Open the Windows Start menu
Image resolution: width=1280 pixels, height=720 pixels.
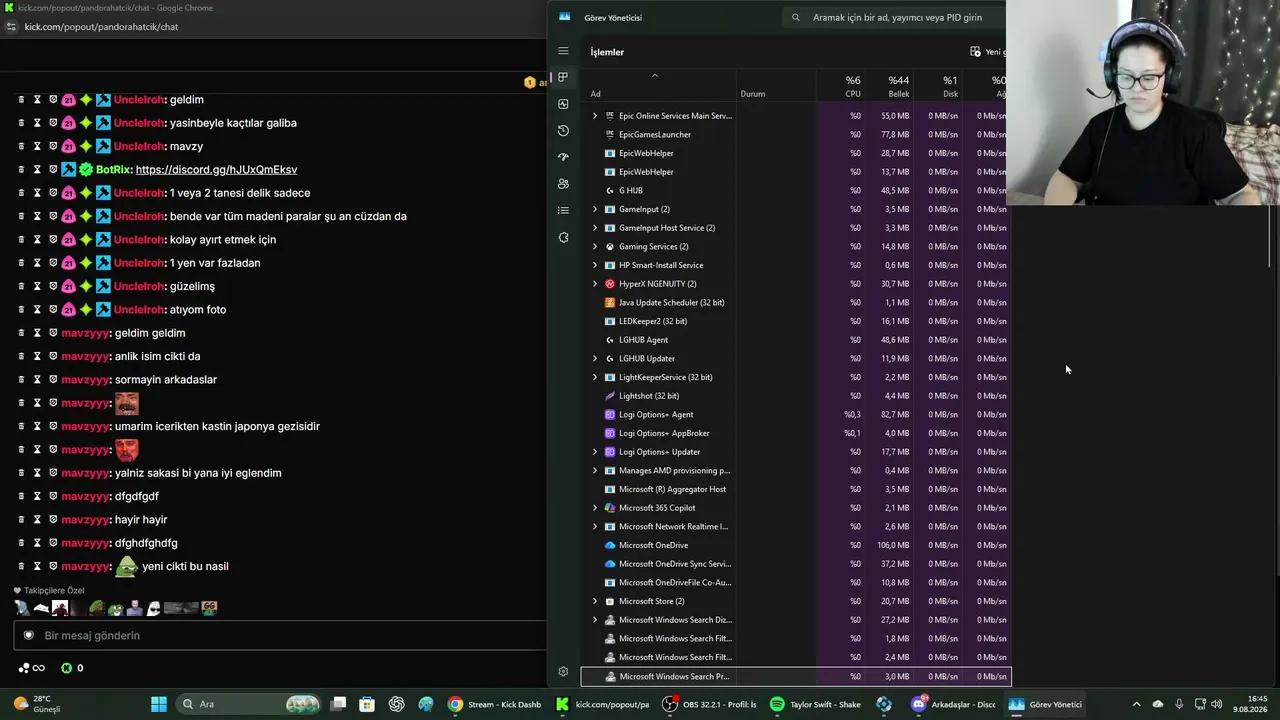coord(159,704)
